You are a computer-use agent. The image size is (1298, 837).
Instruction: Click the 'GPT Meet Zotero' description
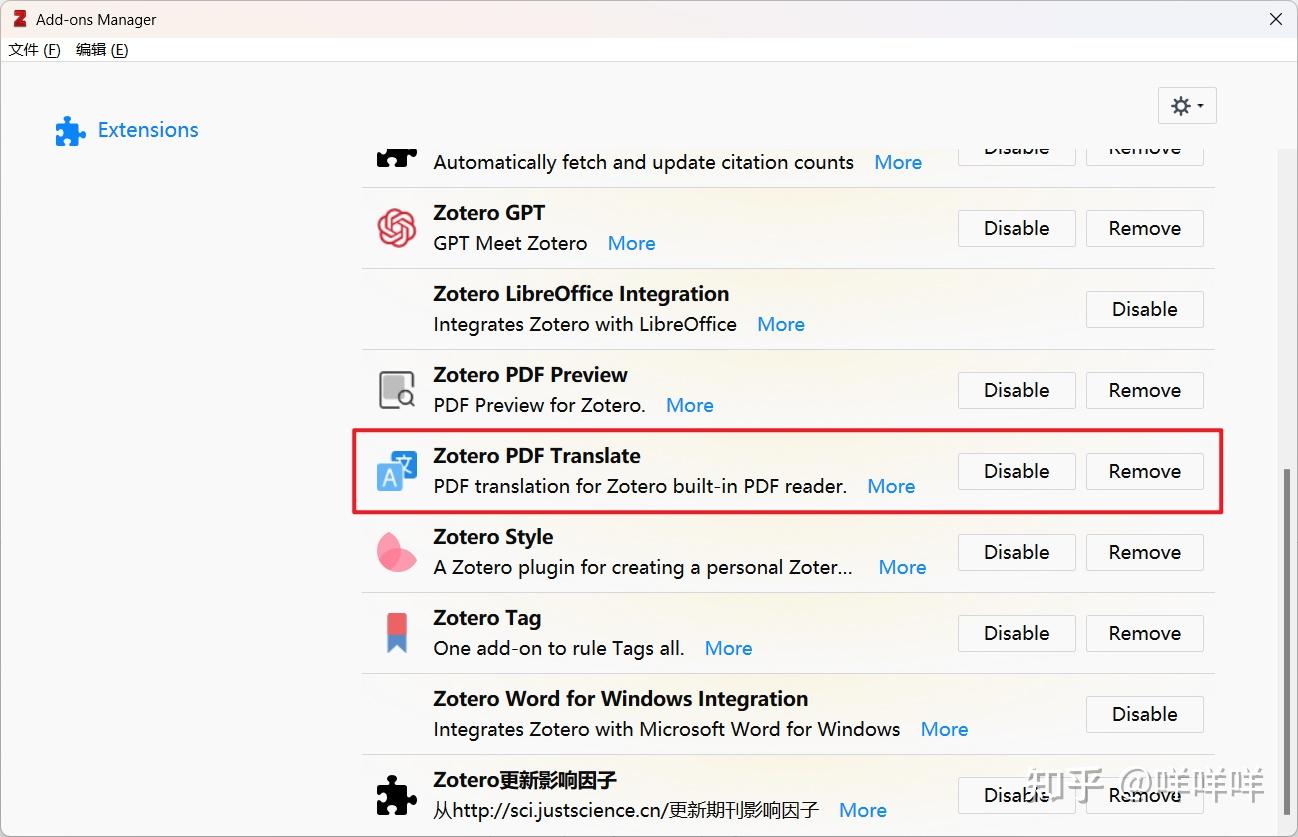coord(510,243)
